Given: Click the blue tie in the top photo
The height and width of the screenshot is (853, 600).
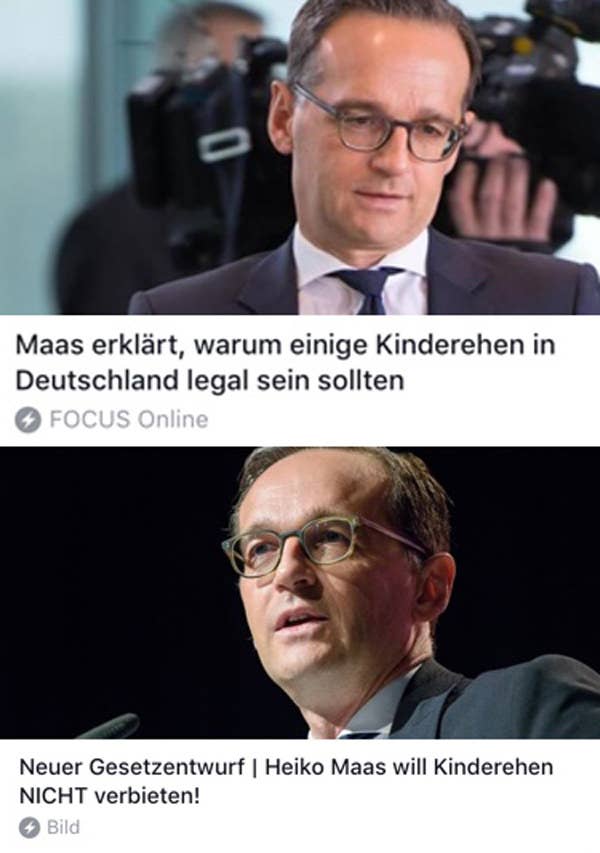Looking at the screenshot, I should (x=368, y=290).
